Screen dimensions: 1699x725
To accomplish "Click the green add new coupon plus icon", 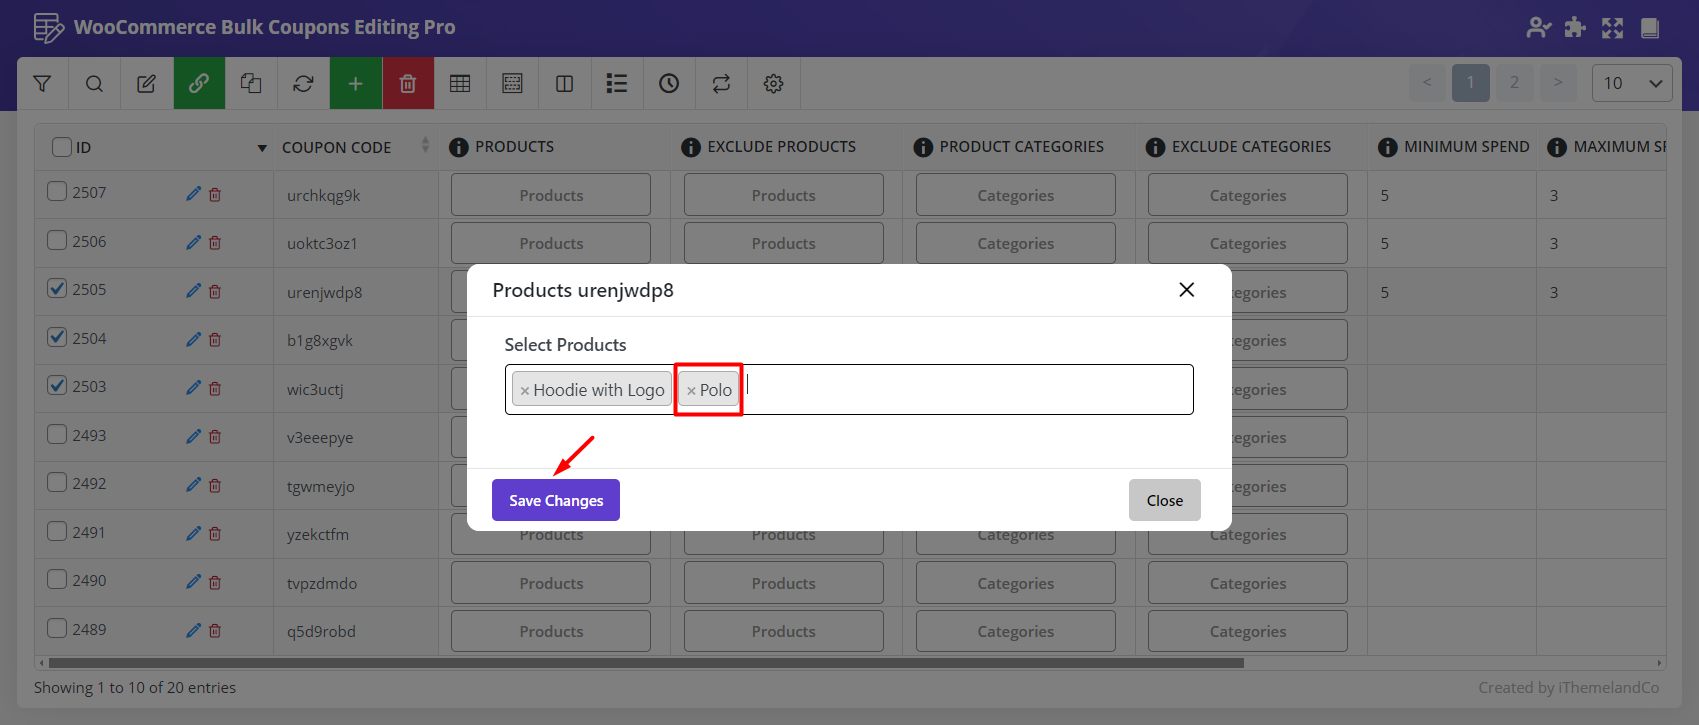I will [355, 84].
